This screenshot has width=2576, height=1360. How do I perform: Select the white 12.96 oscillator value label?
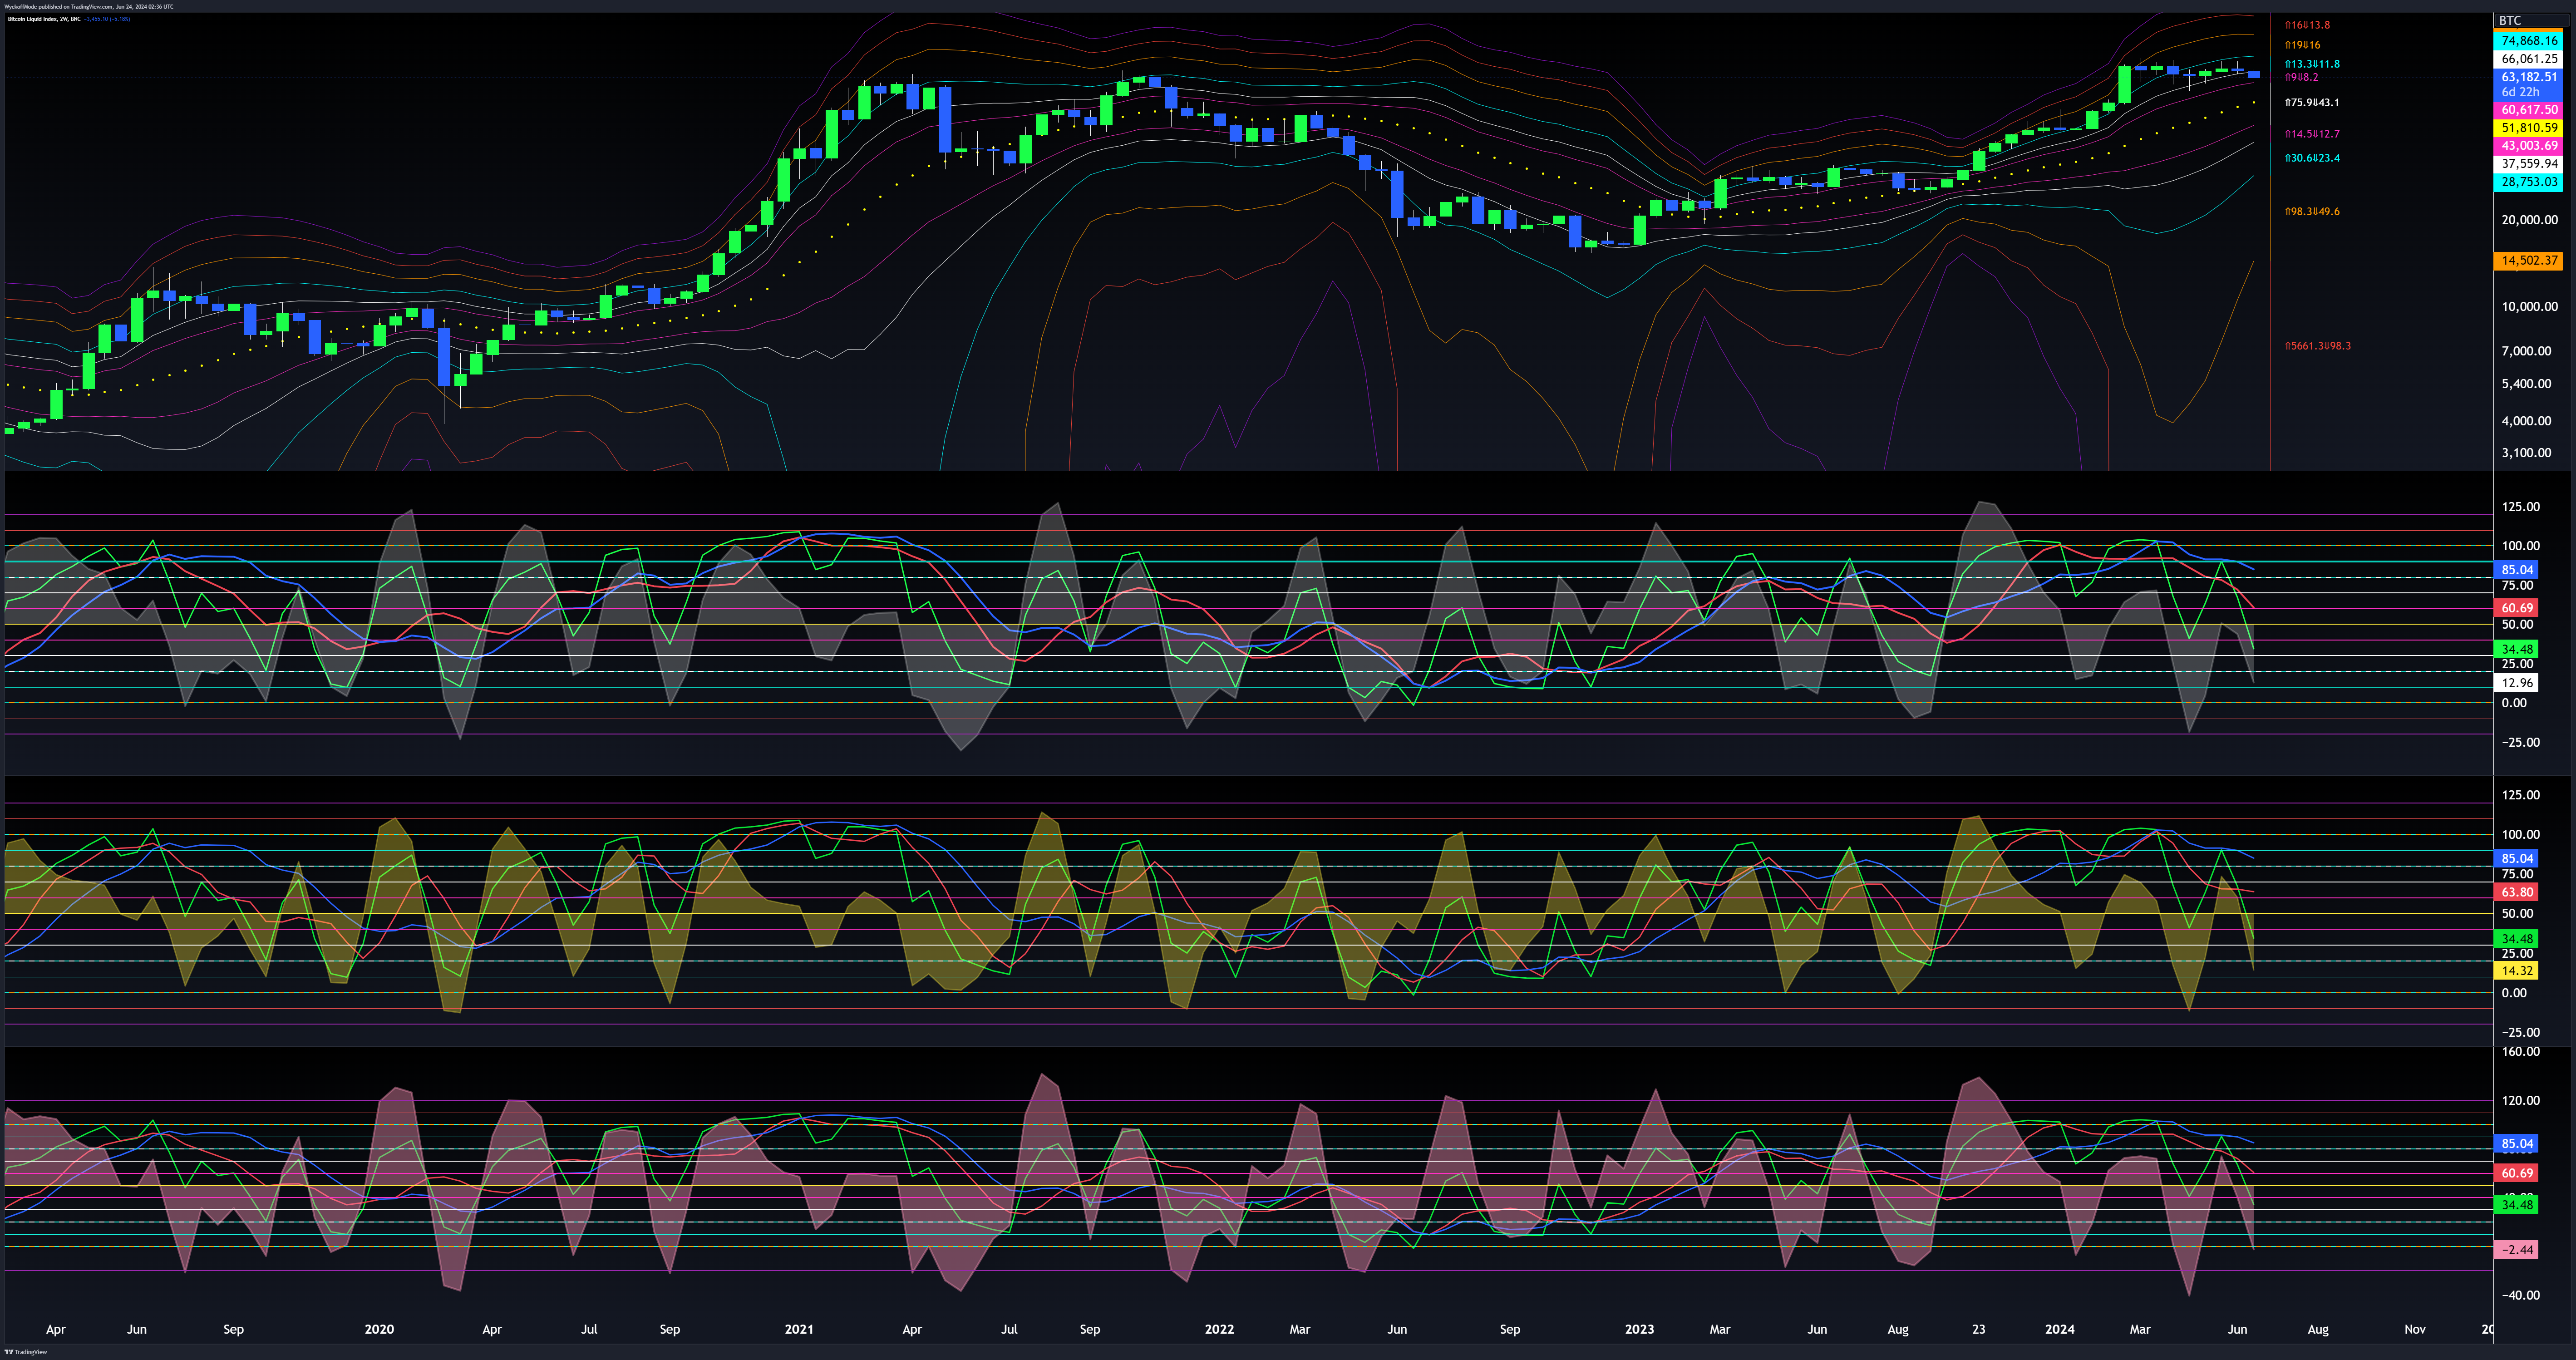[2517, 683]
